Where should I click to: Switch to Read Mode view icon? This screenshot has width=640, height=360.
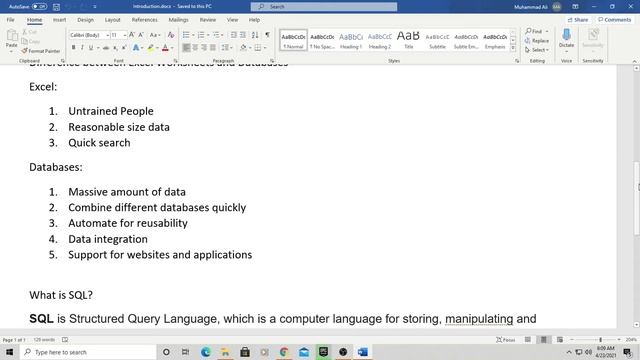tap(528, 340)
